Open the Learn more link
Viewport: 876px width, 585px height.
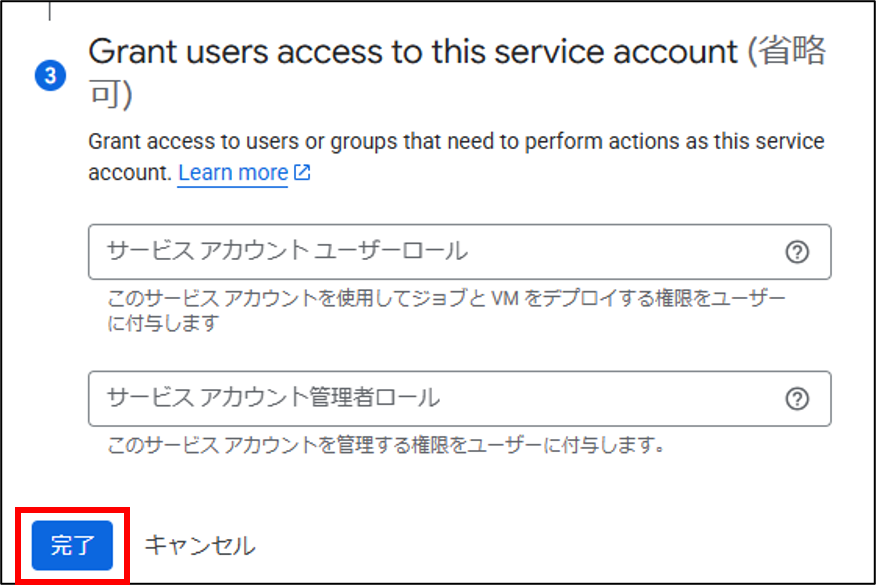(x=232, y=173)
